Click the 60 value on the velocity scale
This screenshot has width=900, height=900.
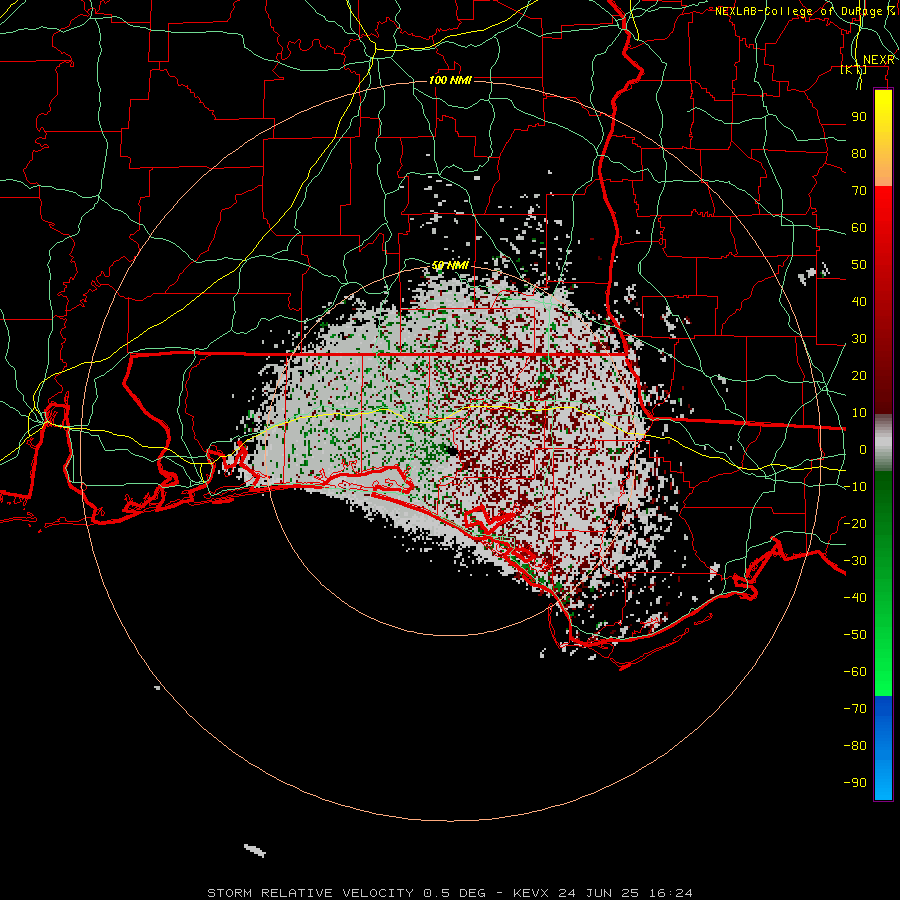coord(859,227)
